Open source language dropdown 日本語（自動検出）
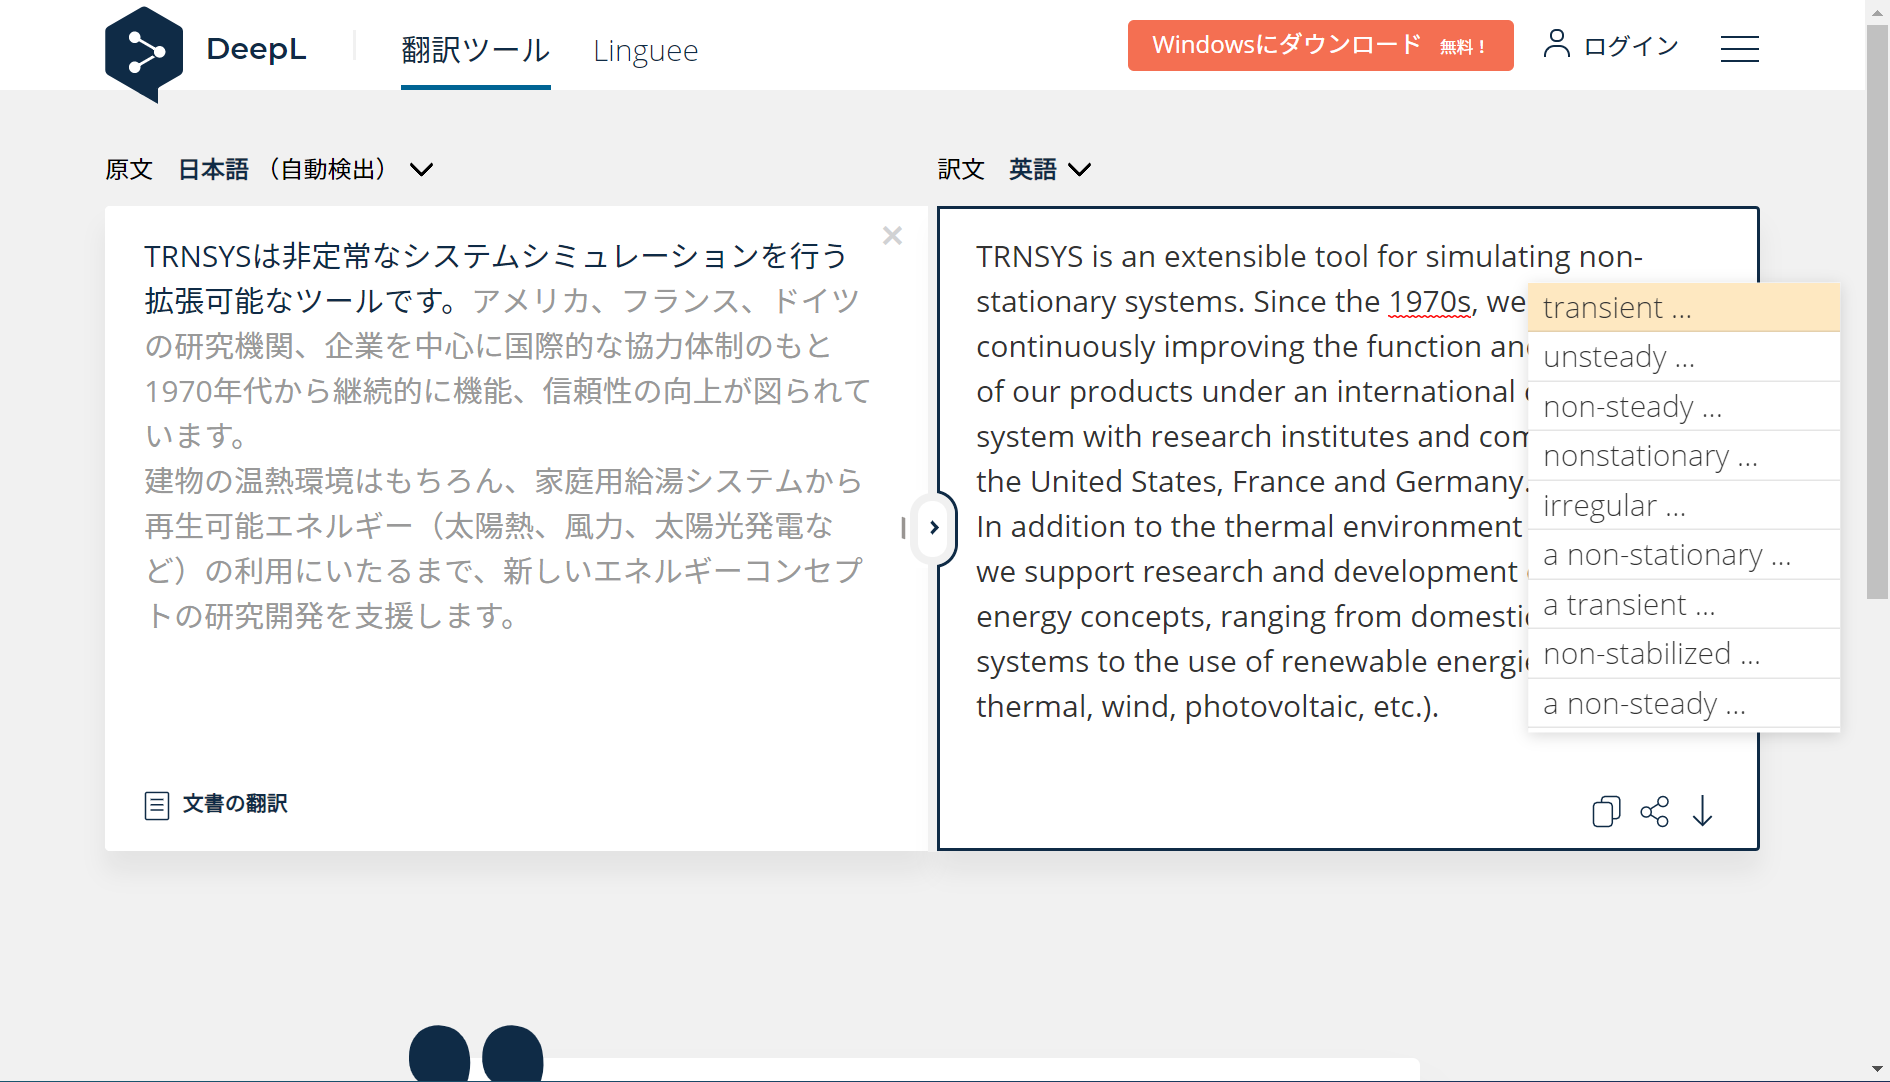The height and width of the screenshot is (1082, 1890). (x=306, y=170)
